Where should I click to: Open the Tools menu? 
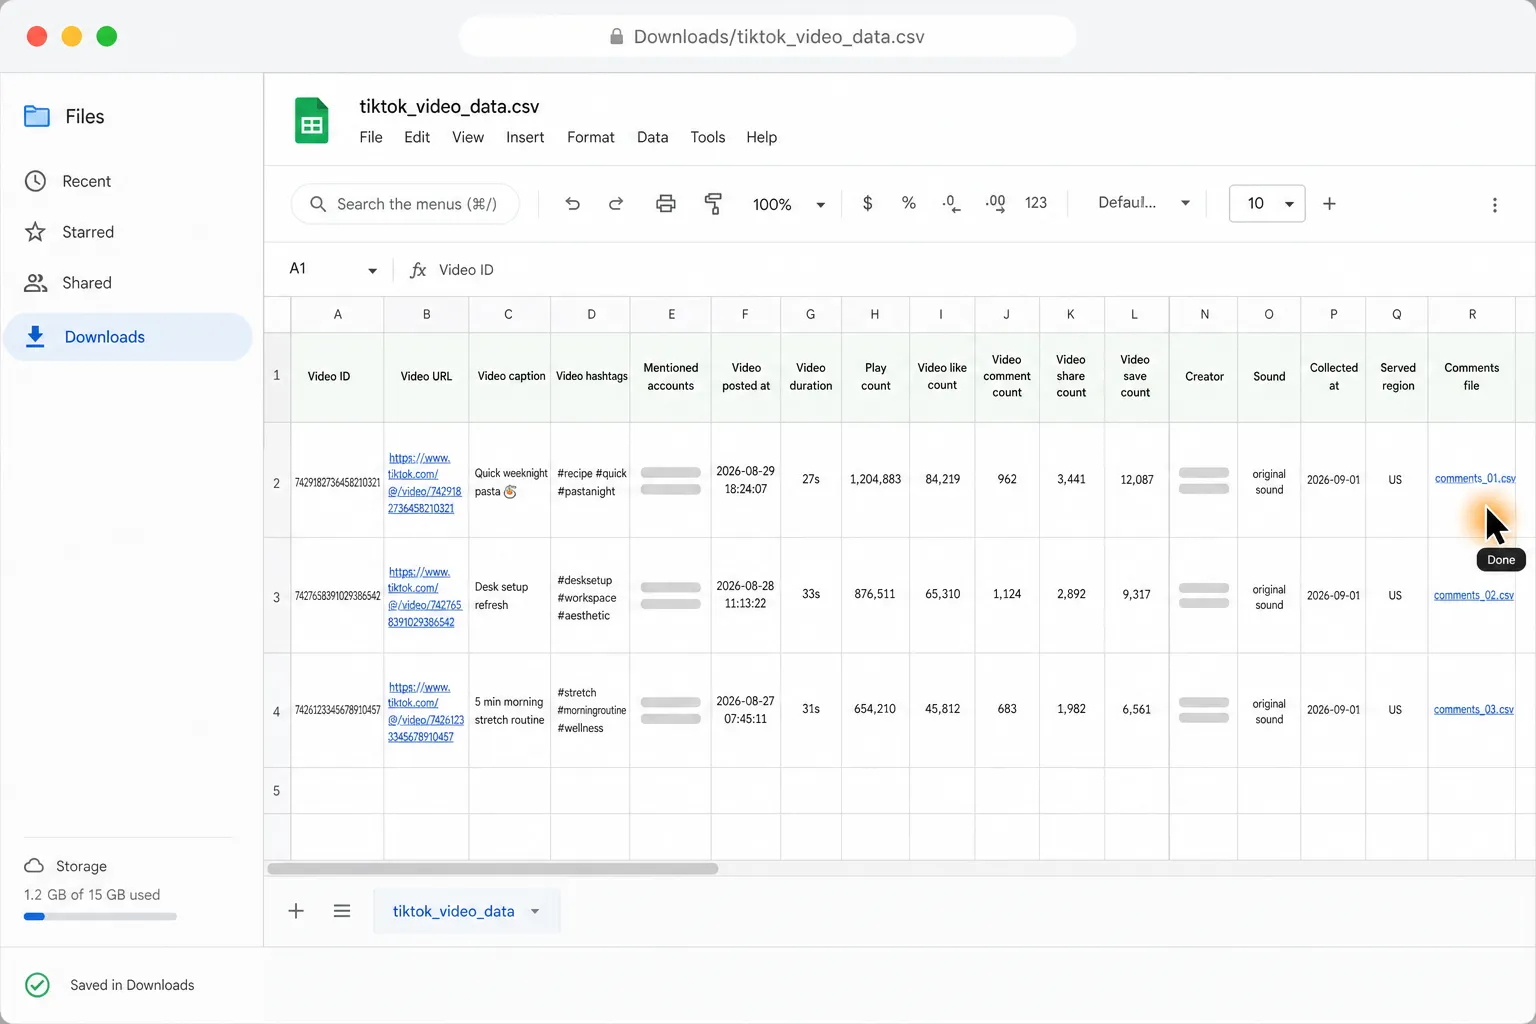[708, 137]
